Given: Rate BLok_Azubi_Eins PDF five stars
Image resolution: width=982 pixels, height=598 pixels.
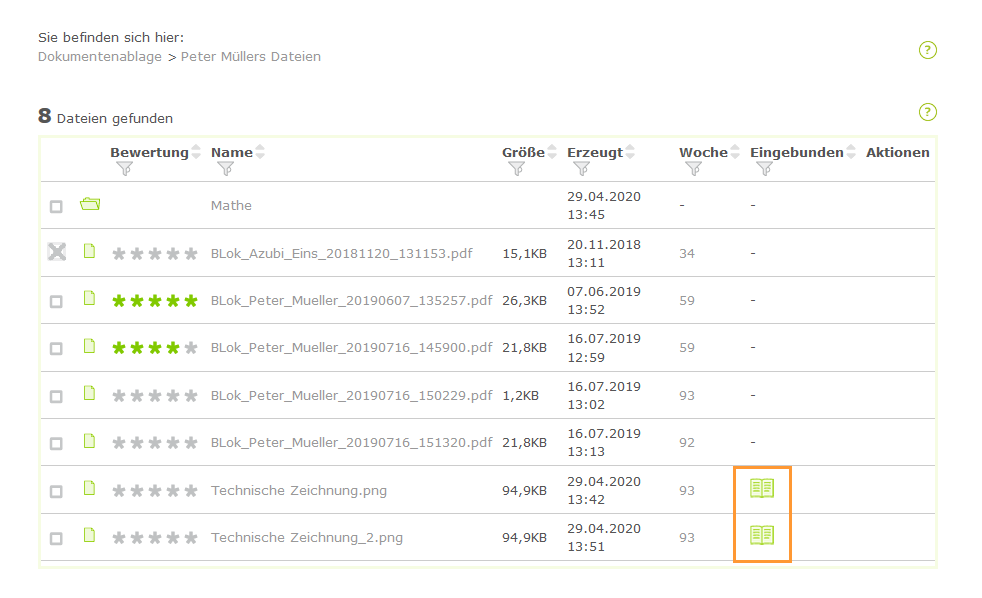Looking at the screenshot, I should click(x=191, y=254).
